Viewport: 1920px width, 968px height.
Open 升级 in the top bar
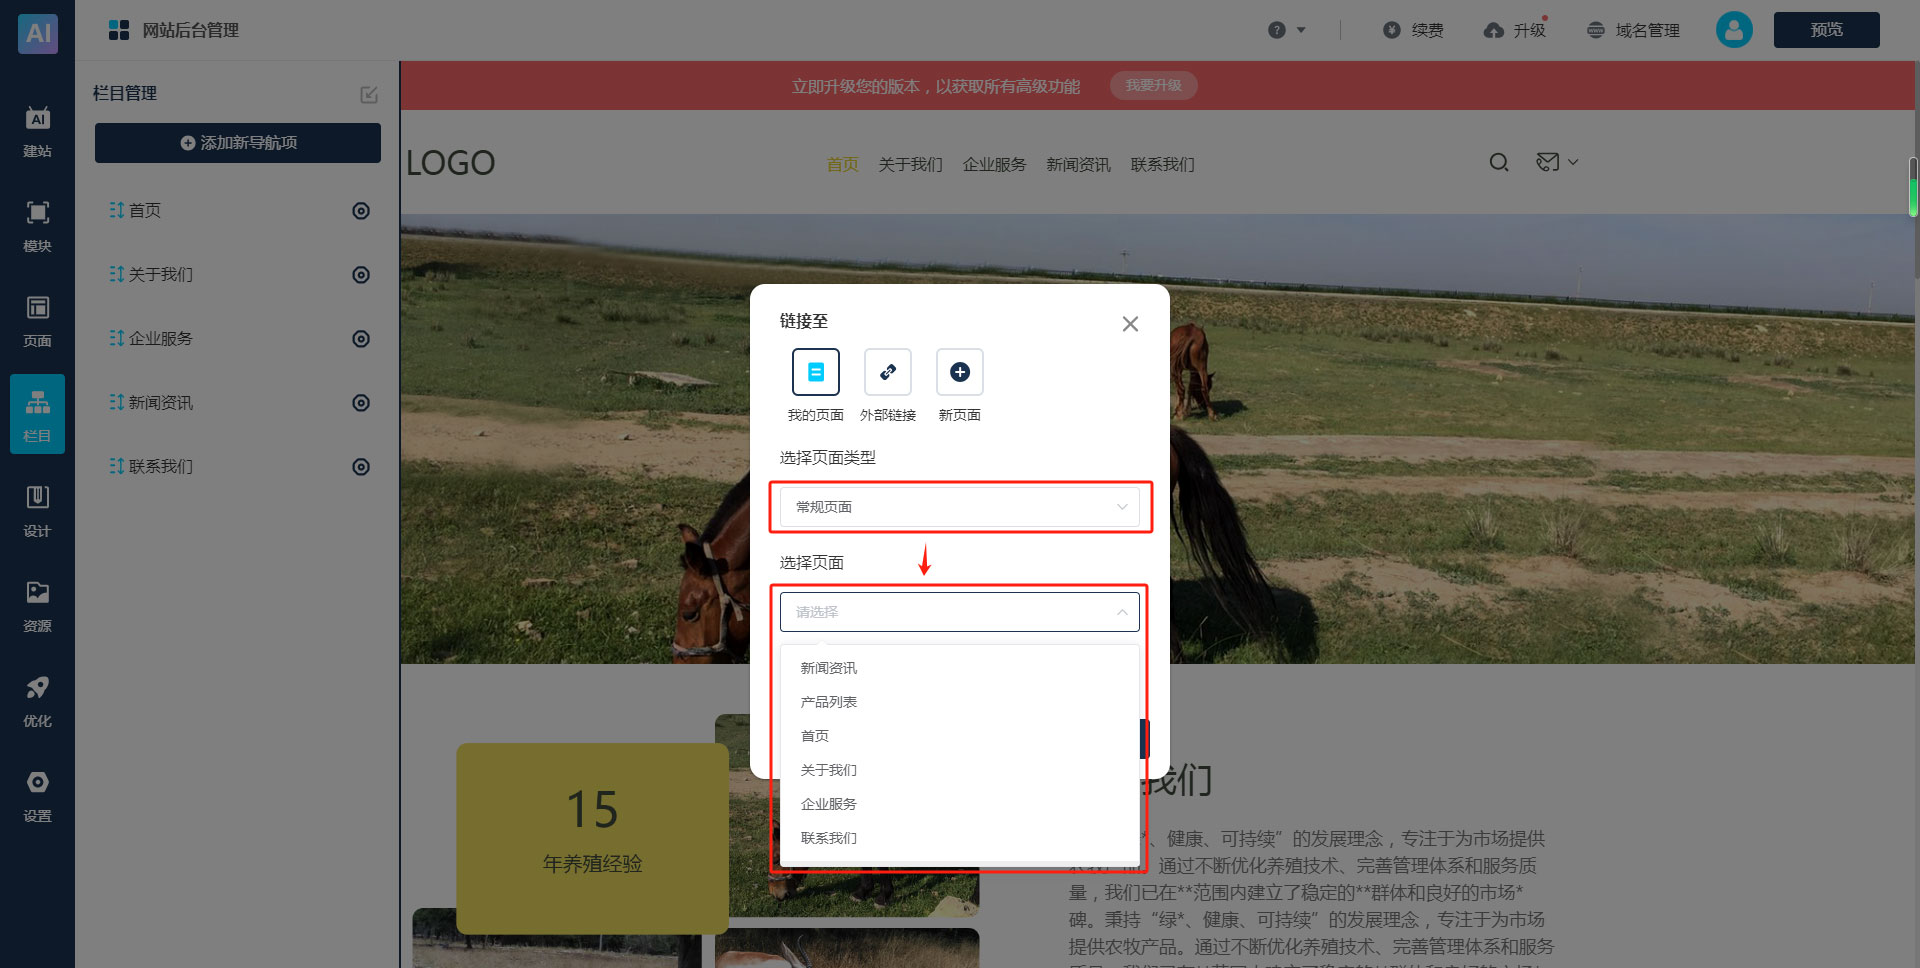click(x=1515, y=30)
